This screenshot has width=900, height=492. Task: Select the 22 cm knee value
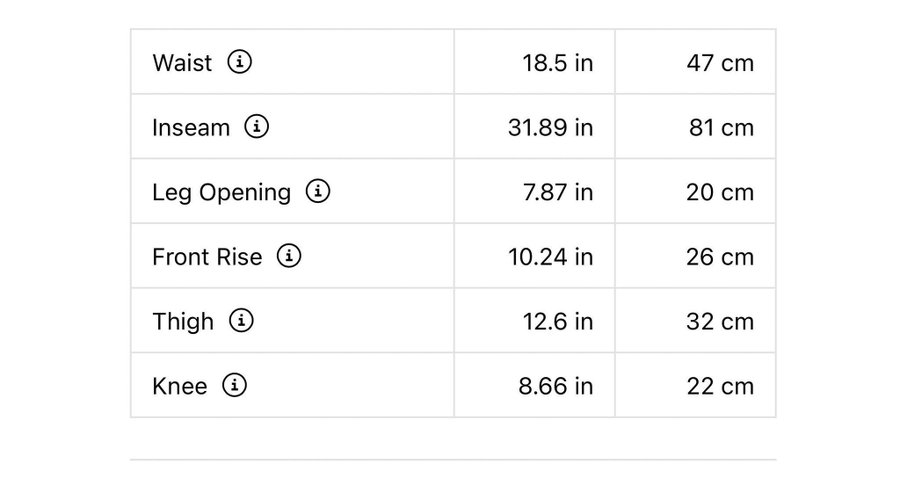720,386
